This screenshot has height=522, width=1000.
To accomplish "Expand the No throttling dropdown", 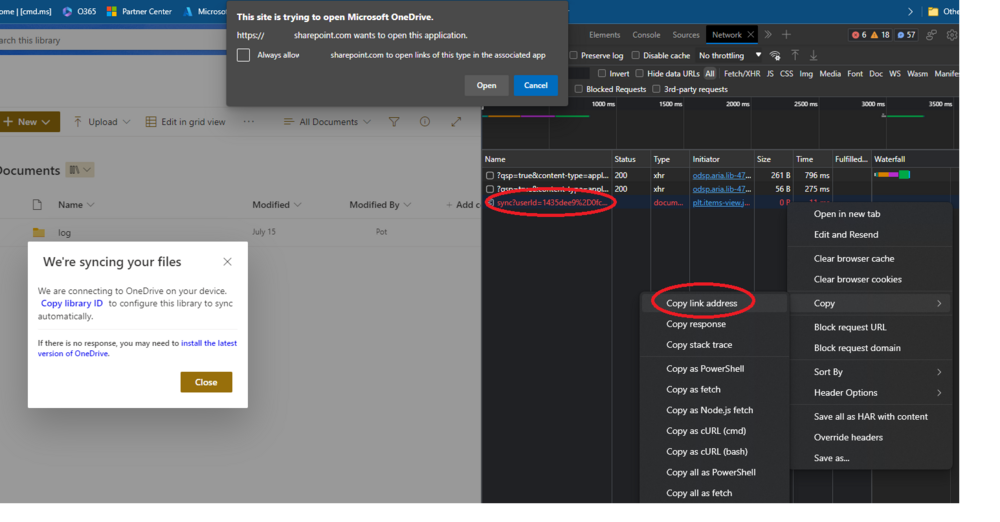I will coord(730,56).
